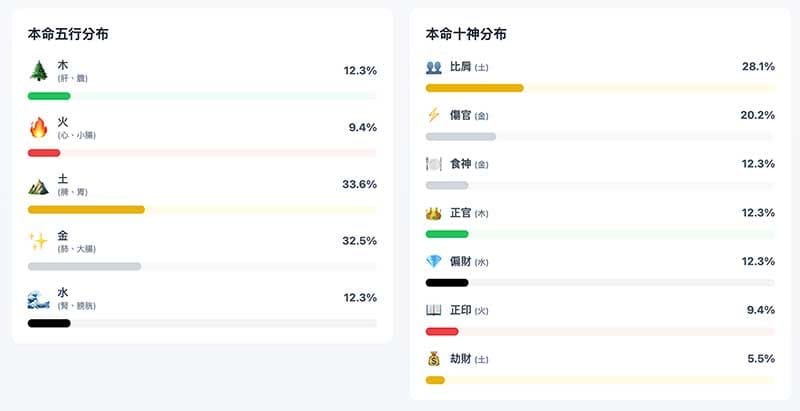Click the 20.2% value for 傷官
The width and height of the screenshot is (800, 411).
(x=757, y=115)
